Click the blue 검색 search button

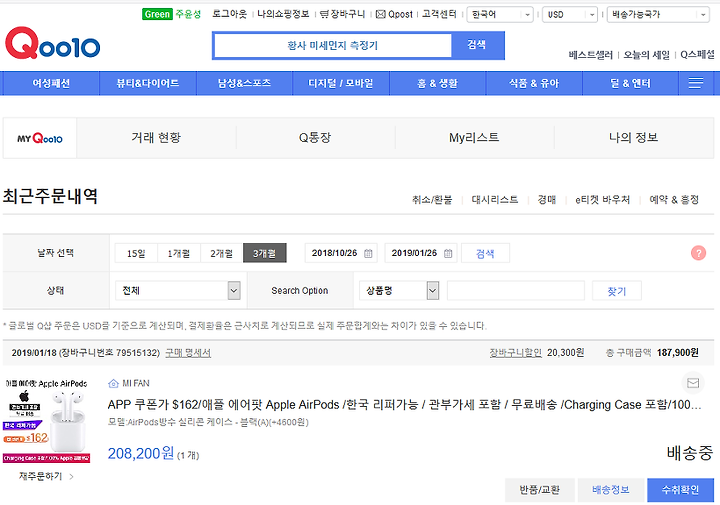pos(477,45)
